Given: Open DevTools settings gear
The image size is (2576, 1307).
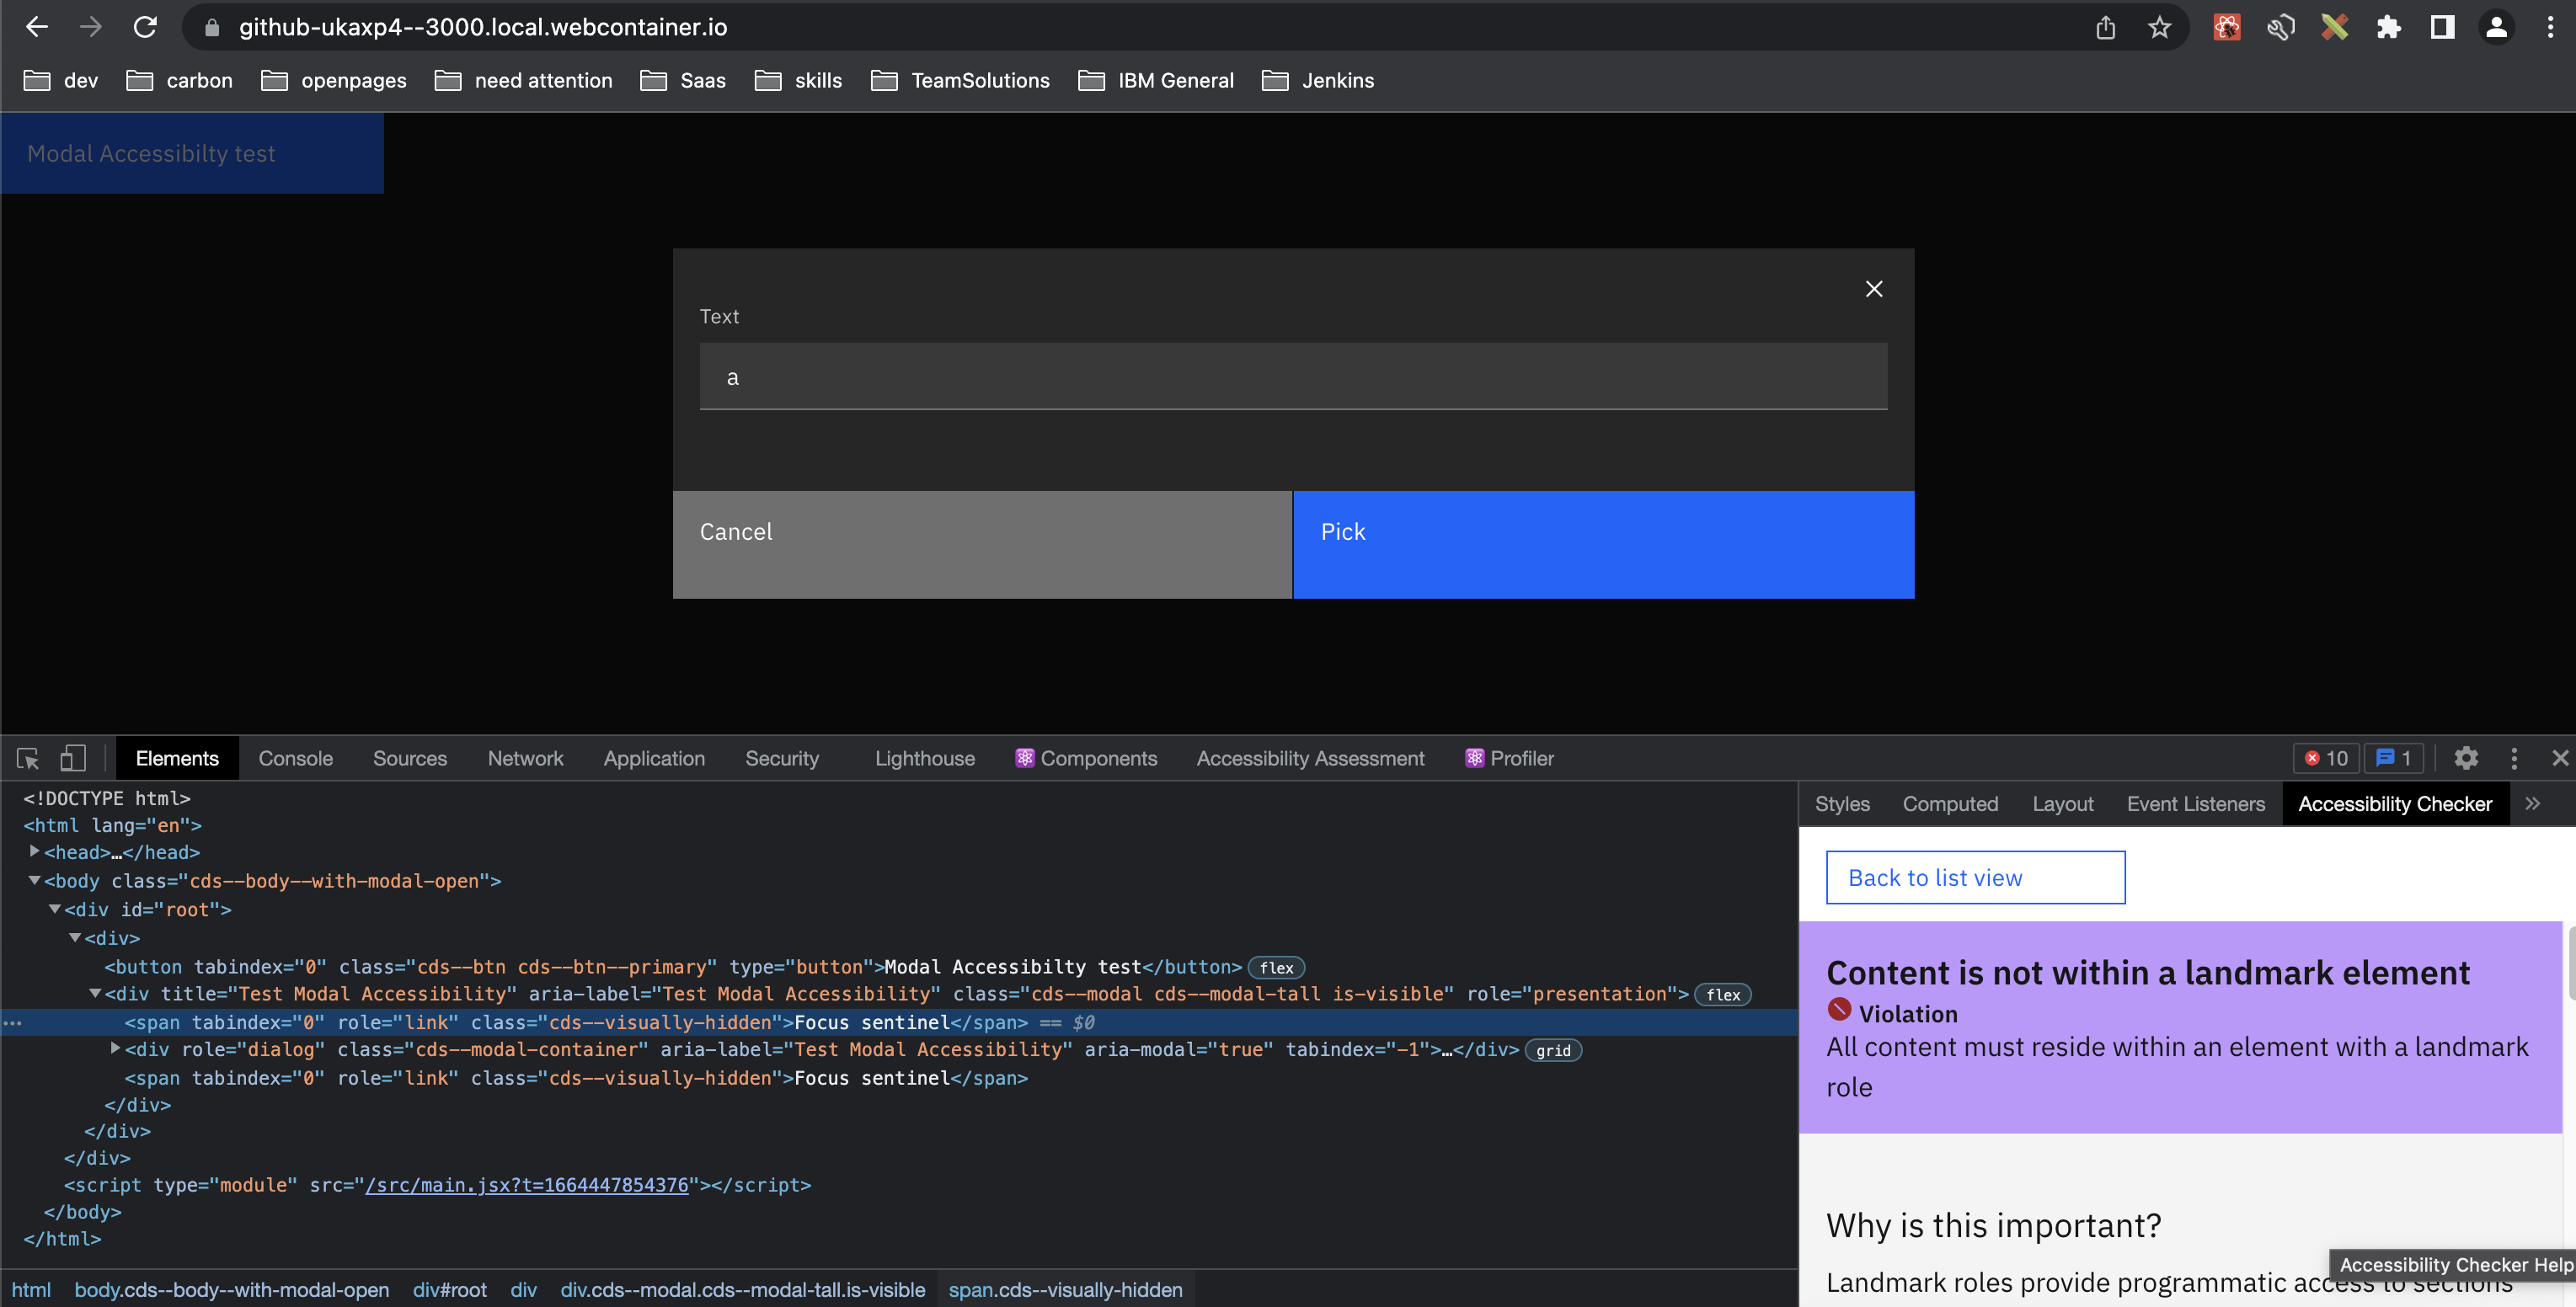Looking at the screenshot, I should point(2466,758).
